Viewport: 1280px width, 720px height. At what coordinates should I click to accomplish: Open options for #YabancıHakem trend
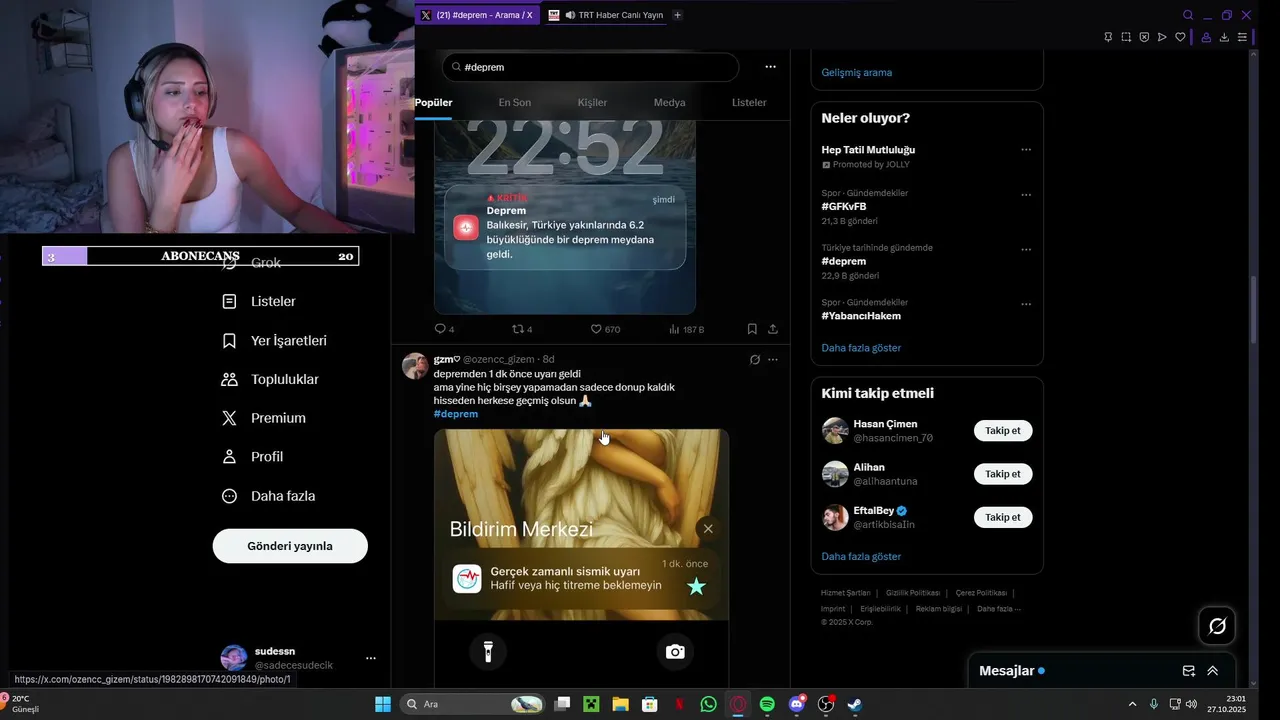point(1026,304)
